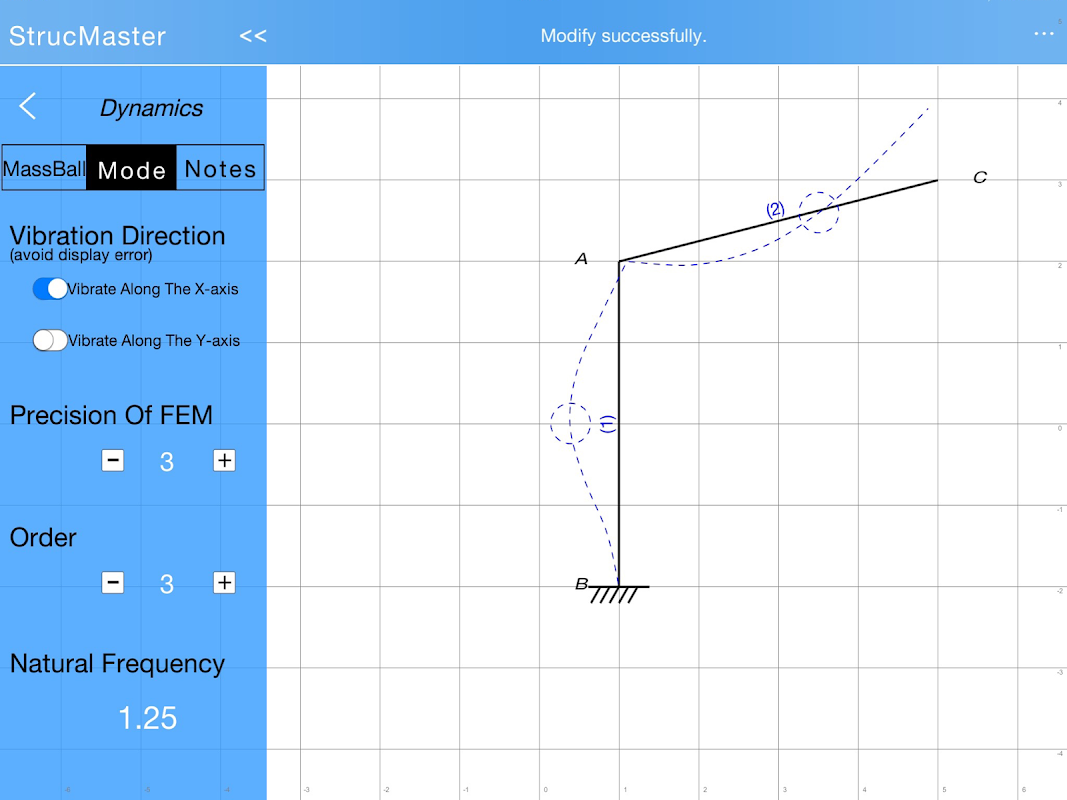Open the three-dot more options menu

click(x=1043, y=34)
